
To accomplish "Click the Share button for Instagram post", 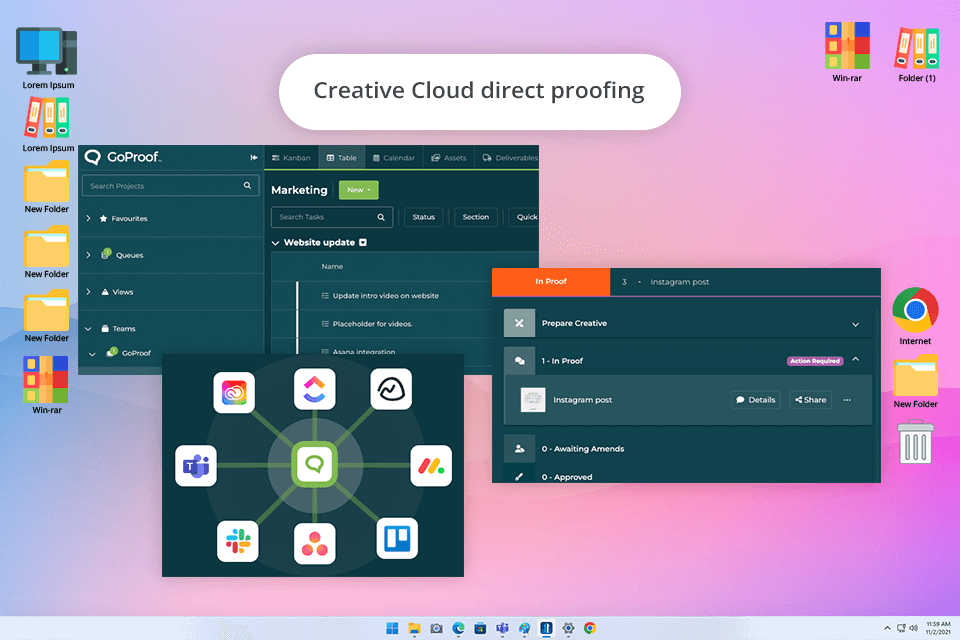I will click(811, 400).
